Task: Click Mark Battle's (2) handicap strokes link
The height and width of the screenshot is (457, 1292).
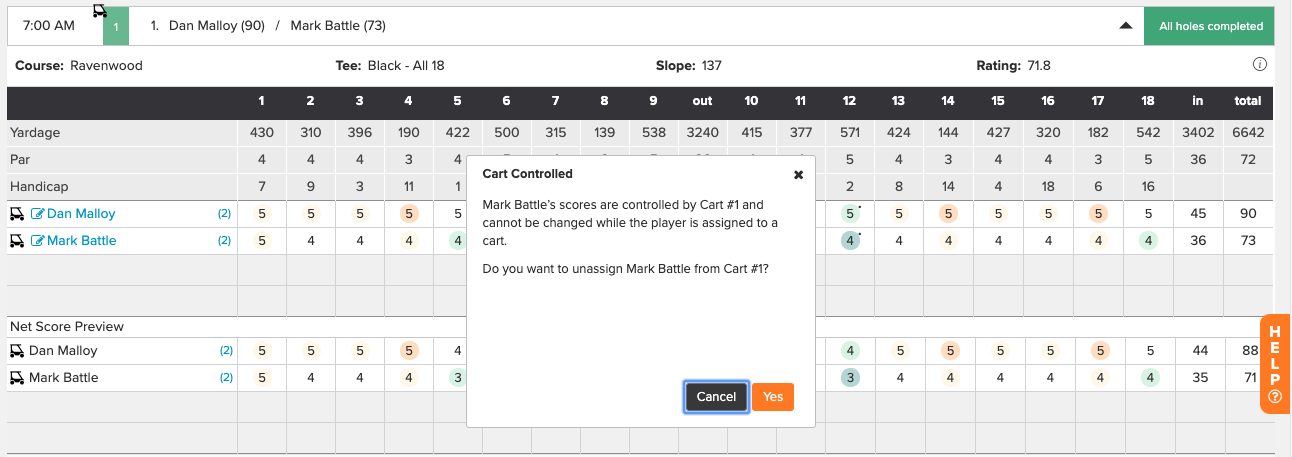Action: tap(225, 241)
